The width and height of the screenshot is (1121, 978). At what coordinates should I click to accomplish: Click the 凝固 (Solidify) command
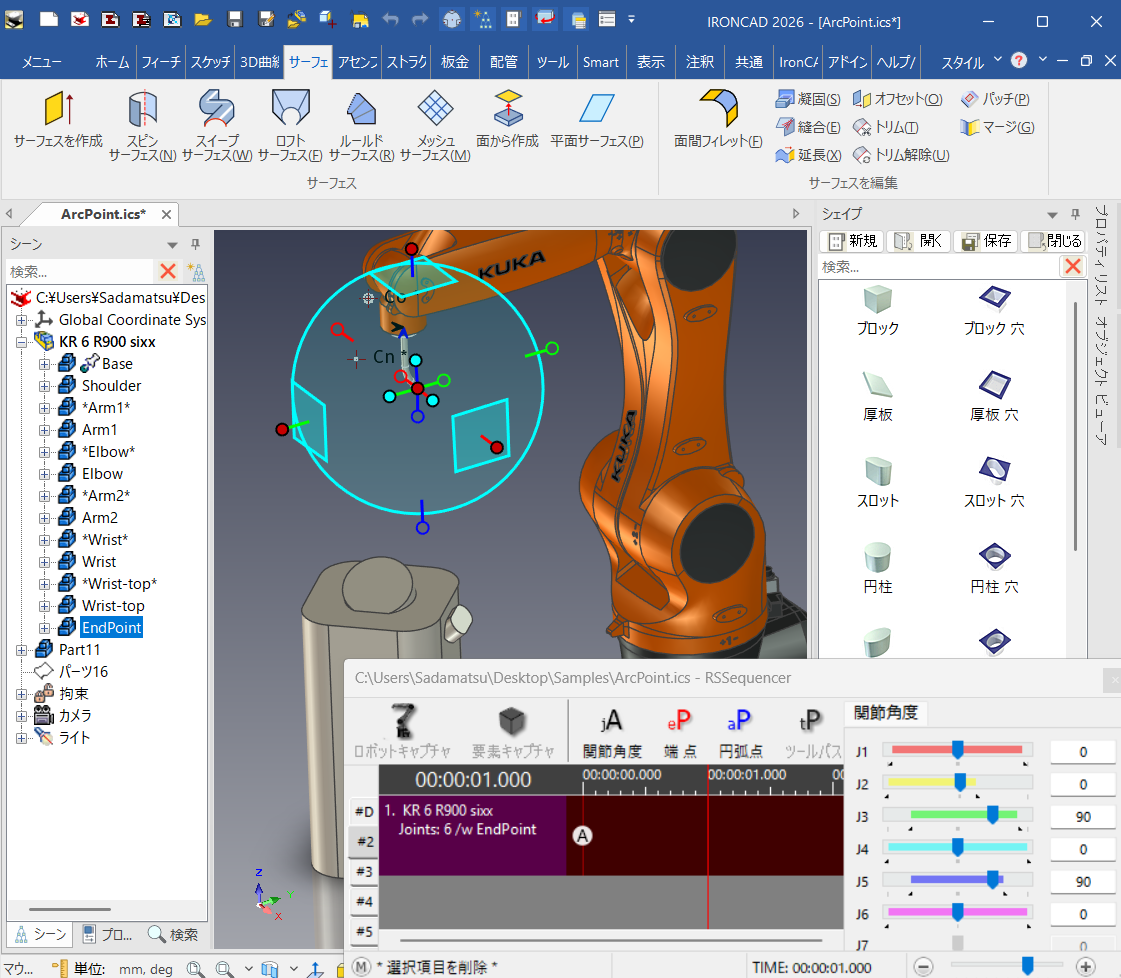808,99
